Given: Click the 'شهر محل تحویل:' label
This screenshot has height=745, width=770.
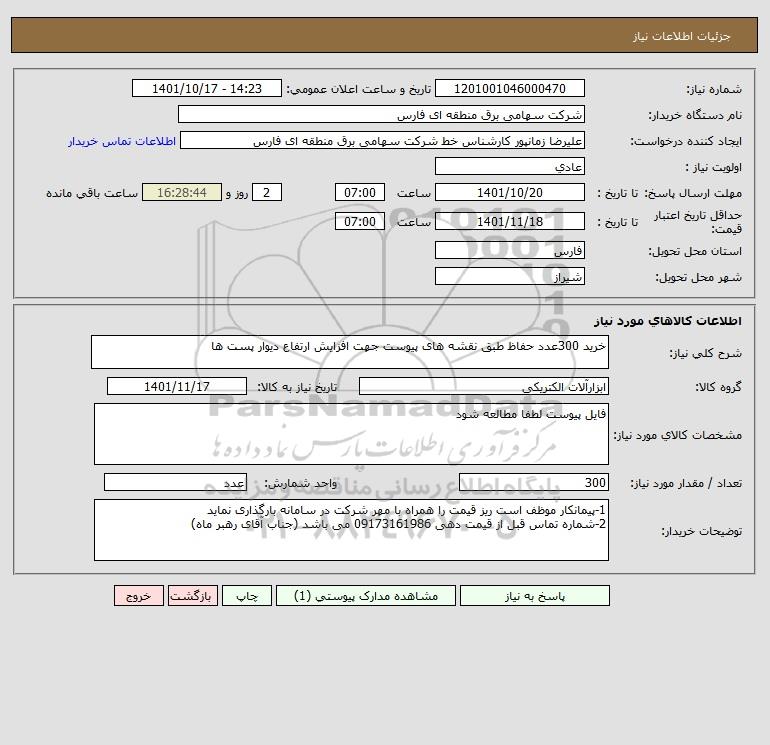Looking at the screenshot, I should pos(698,277).
